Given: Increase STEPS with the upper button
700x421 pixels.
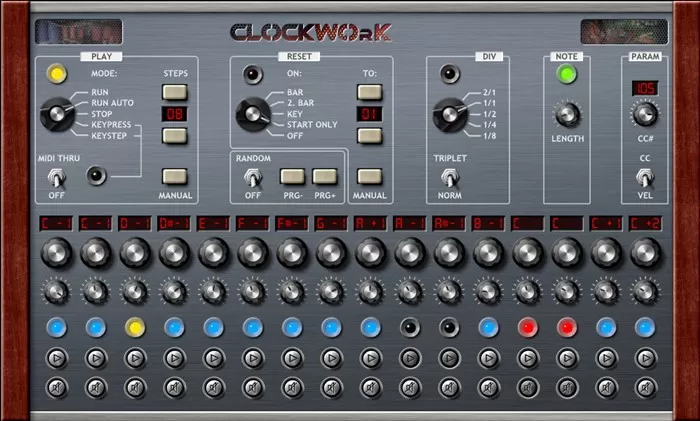Looking at the screenshot, I should pos(175,92).
